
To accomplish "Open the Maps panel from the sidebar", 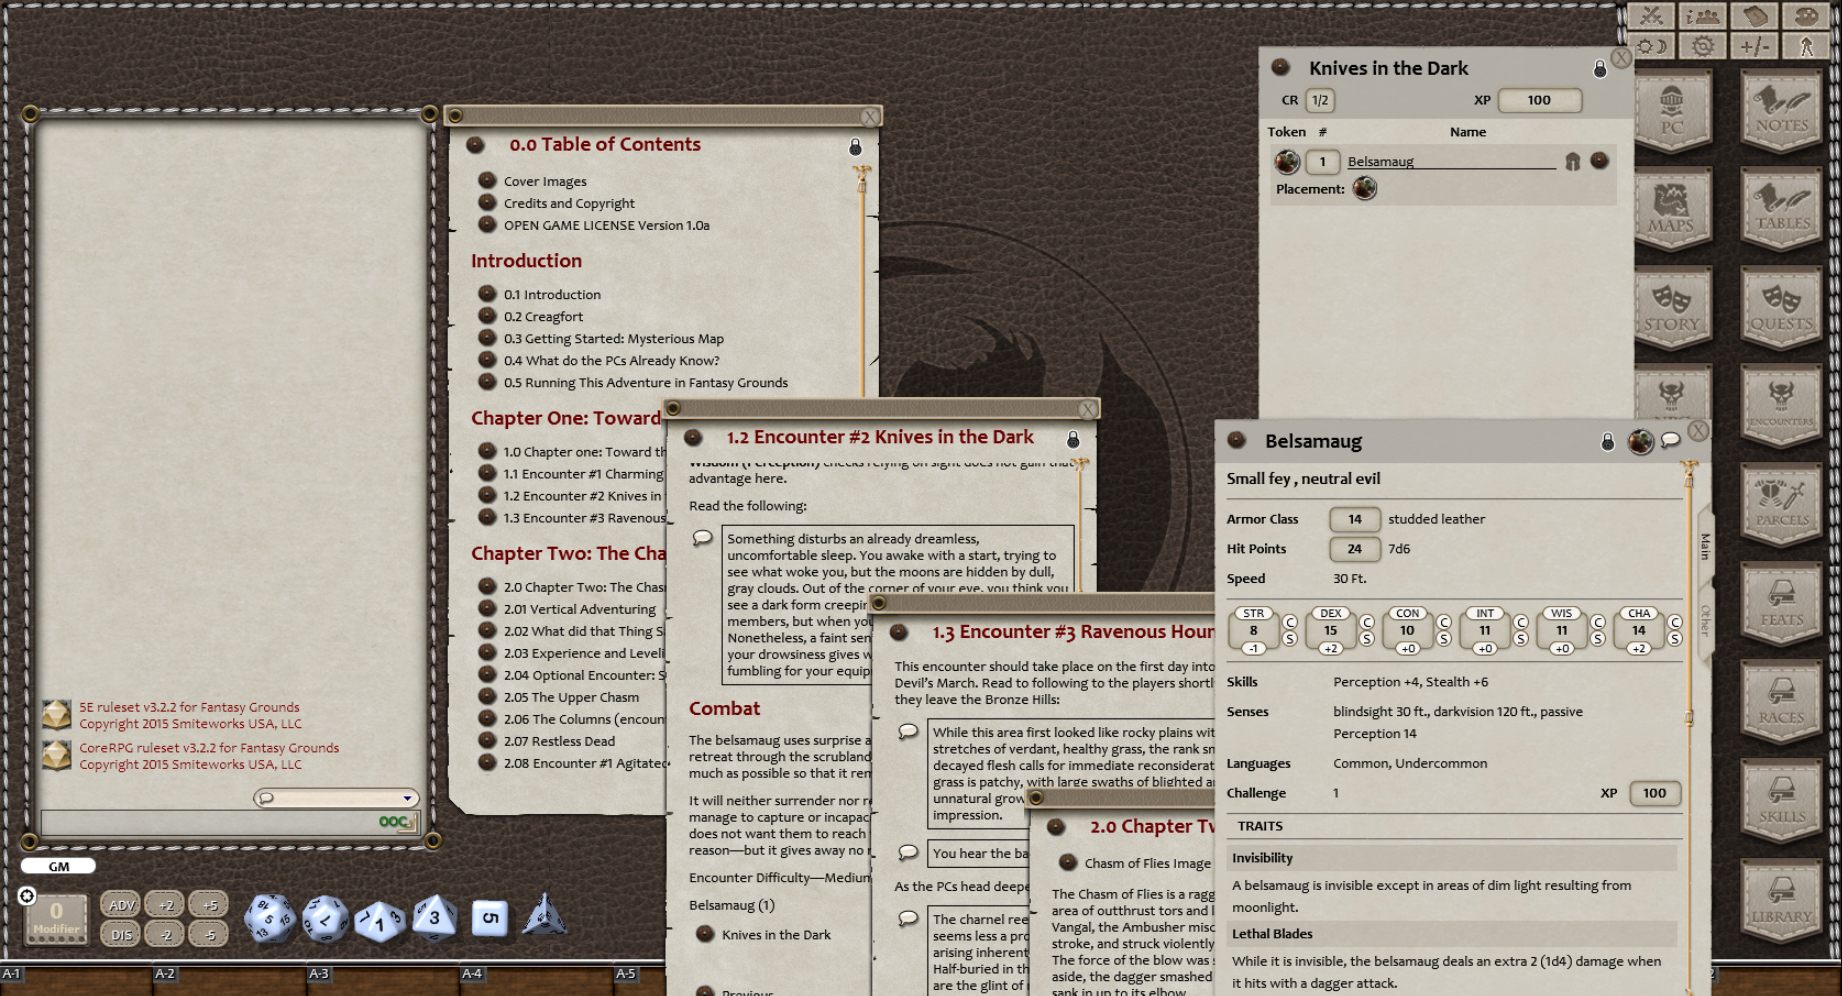I will tap(1672, 207).
